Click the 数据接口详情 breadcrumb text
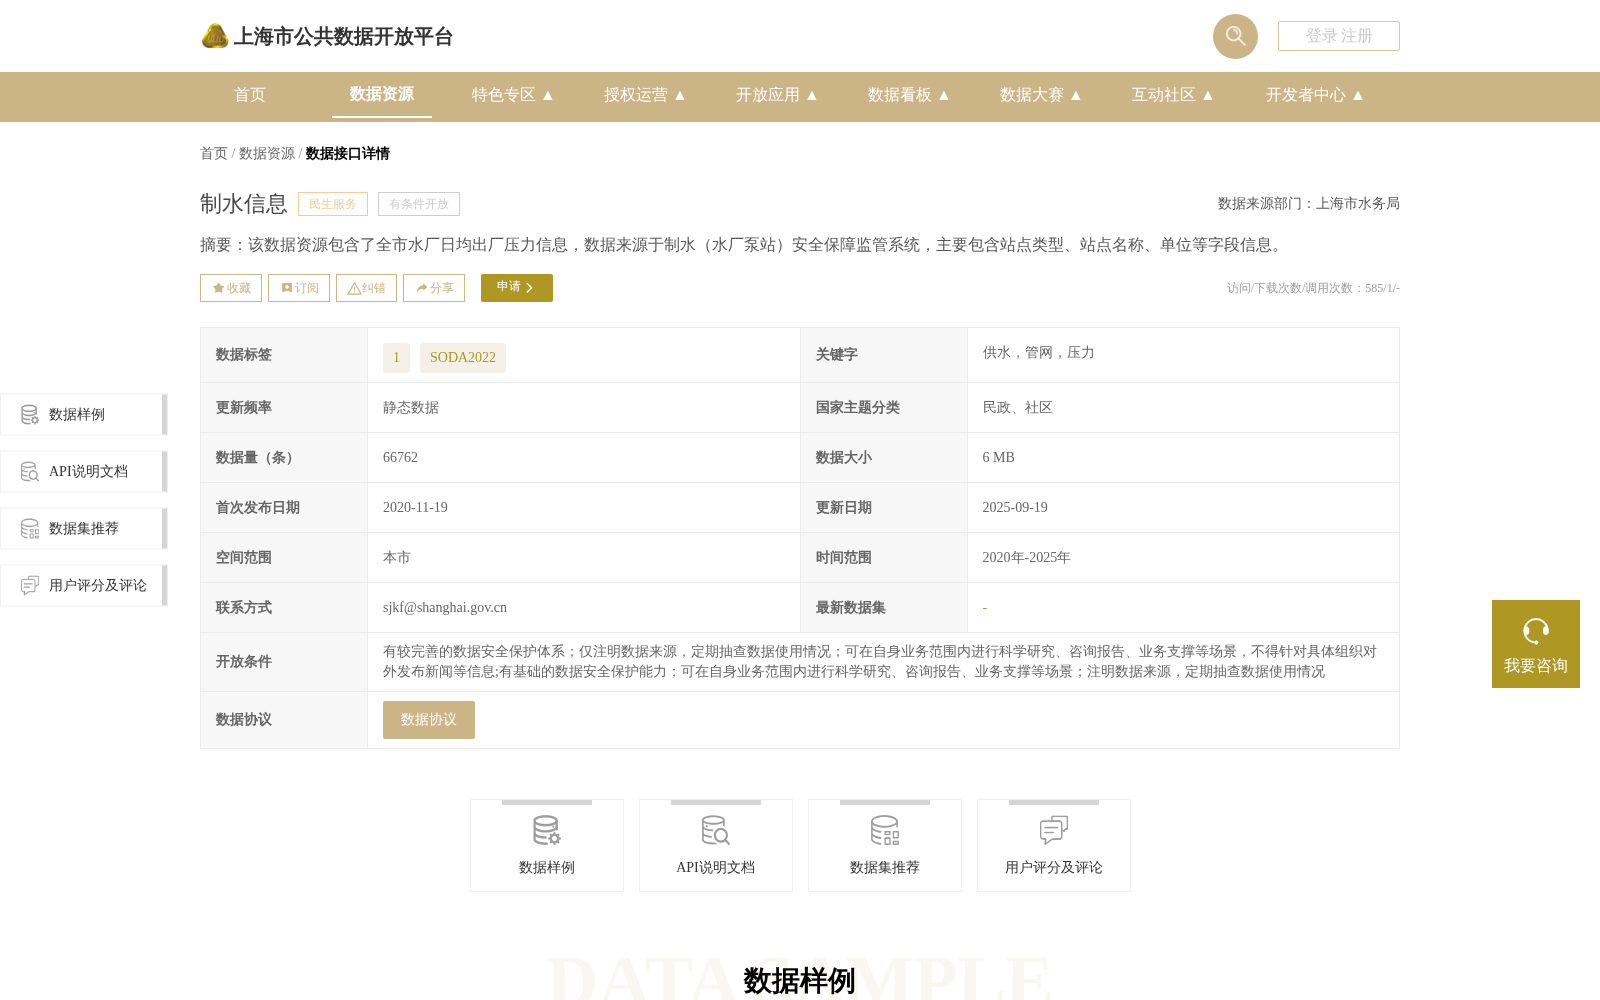Screen dimensions: 1600x1000 point(347,153)
